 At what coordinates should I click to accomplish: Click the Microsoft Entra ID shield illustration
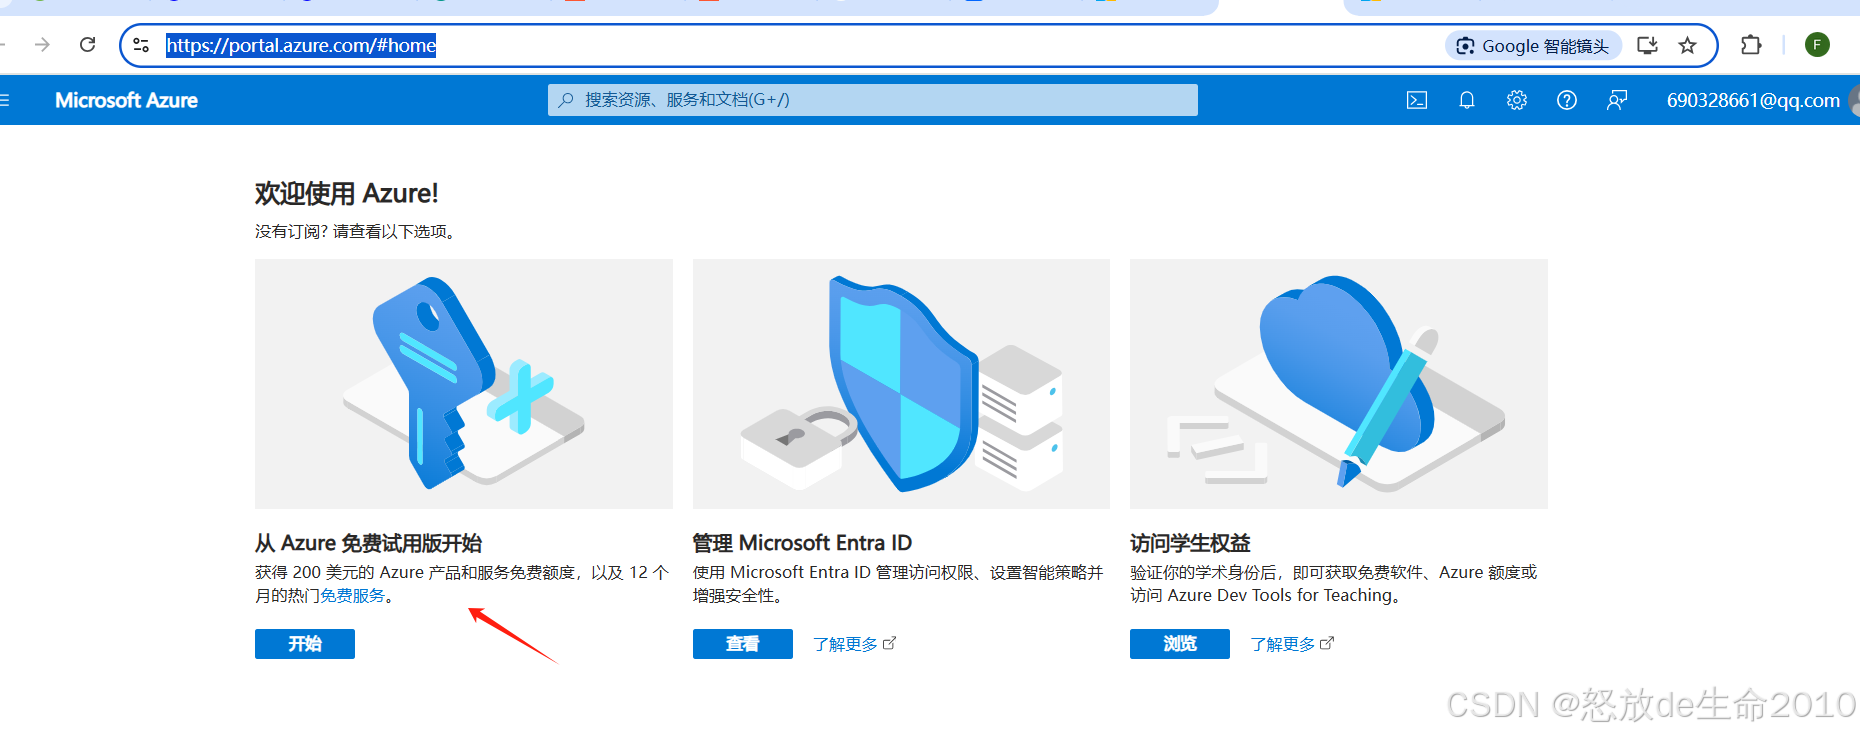pyautogui.click(x=901, y=384)
